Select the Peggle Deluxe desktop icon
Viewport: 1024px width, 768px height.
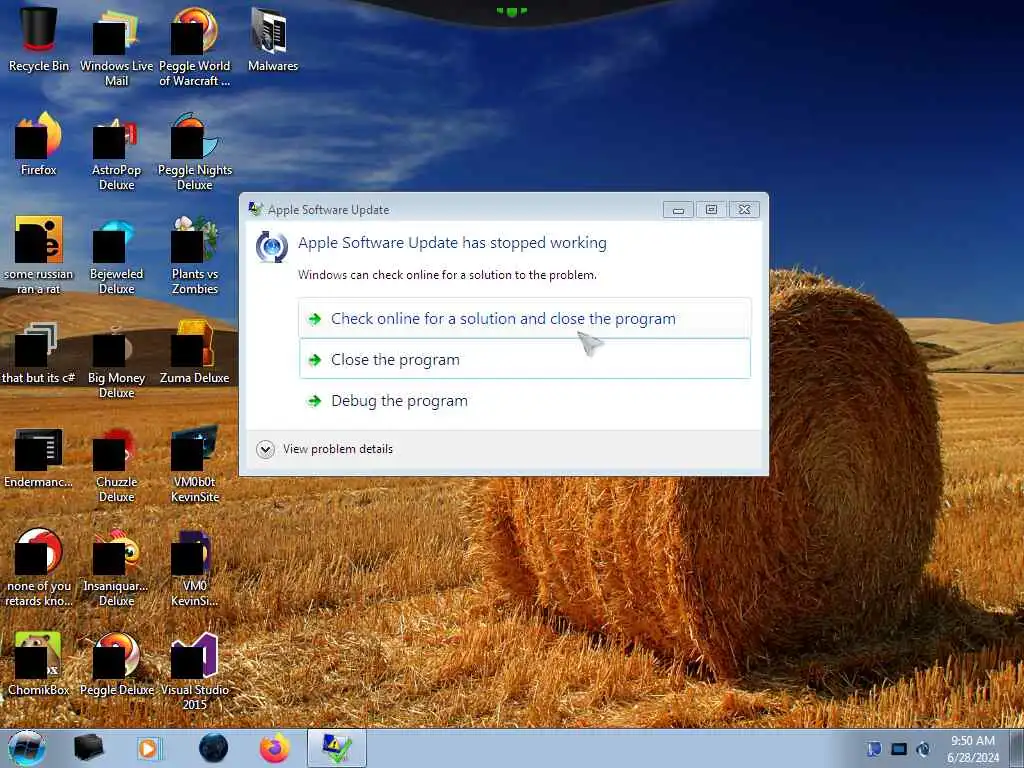(x=116, y=664)
